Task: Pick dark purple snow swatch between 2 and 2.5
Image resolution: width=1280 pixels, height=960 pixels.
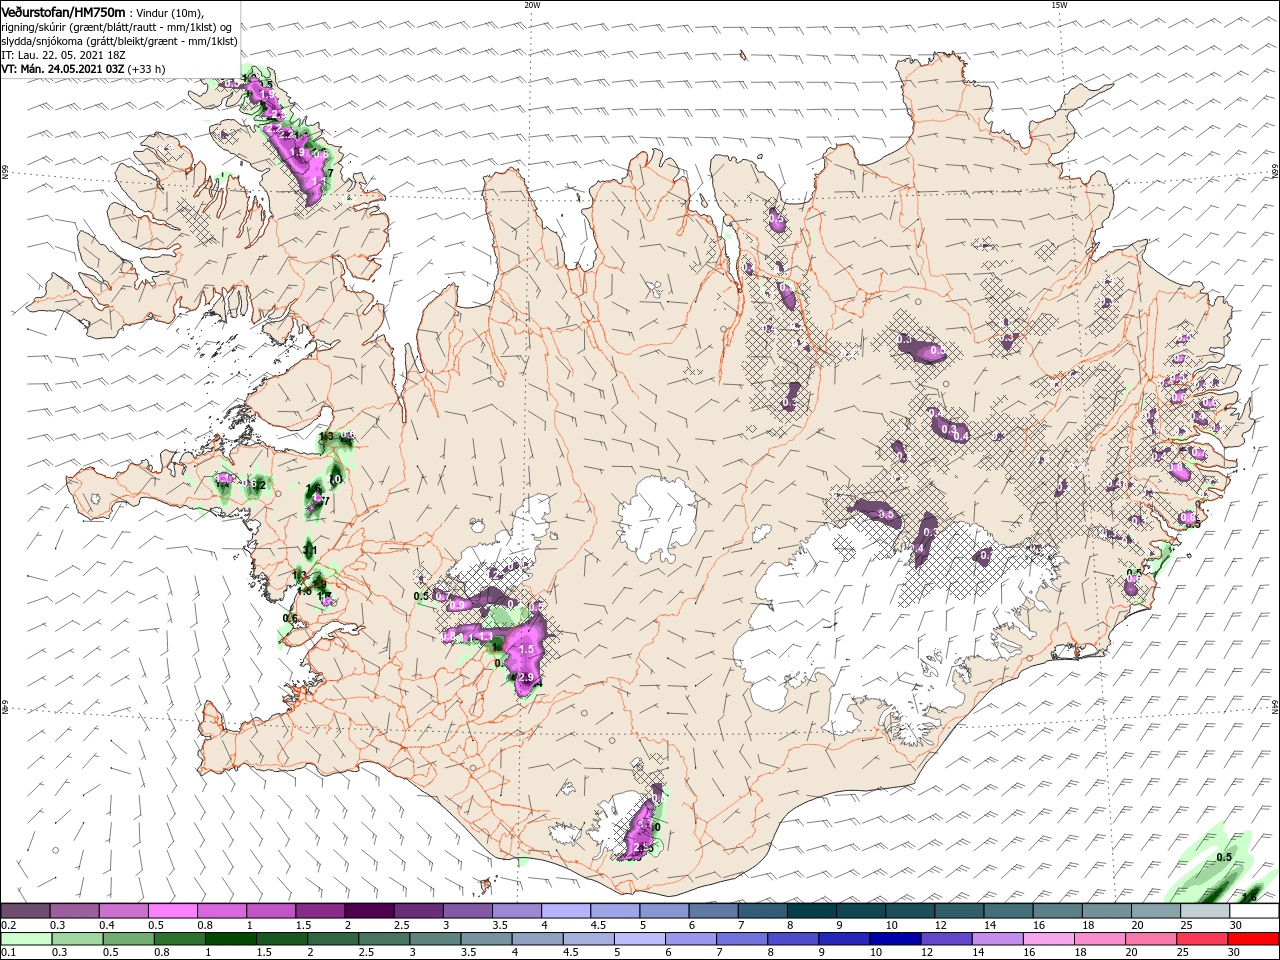Action: coord(369,911)
